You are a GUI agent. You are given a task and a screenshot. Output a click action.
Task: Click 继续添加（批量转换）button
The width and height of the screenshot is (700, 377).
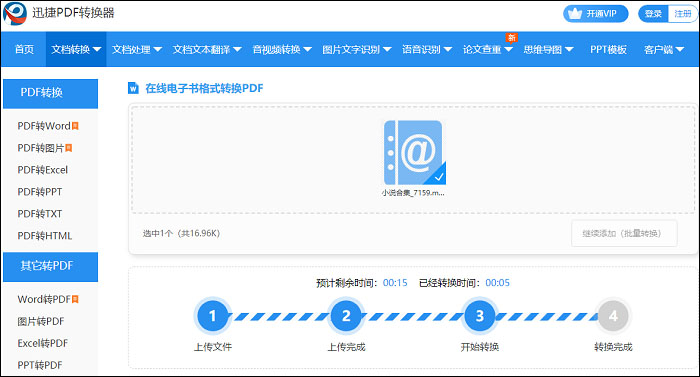(x=624, y=233)
